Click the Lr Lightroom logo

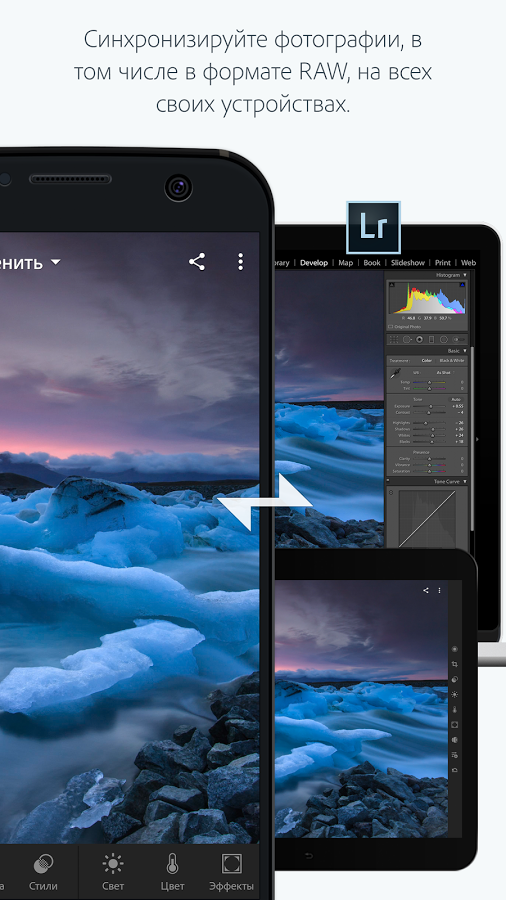373,227
